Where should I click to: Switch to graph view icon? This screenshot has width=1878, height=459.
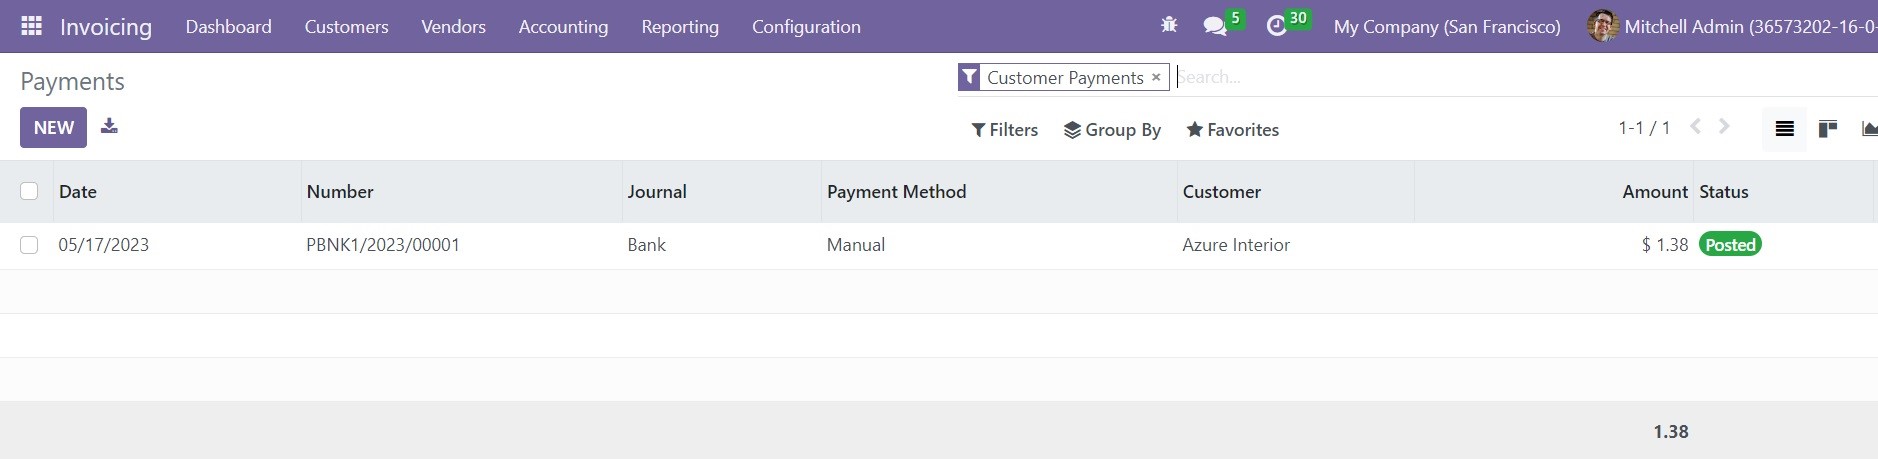(x=1868, y=129)
